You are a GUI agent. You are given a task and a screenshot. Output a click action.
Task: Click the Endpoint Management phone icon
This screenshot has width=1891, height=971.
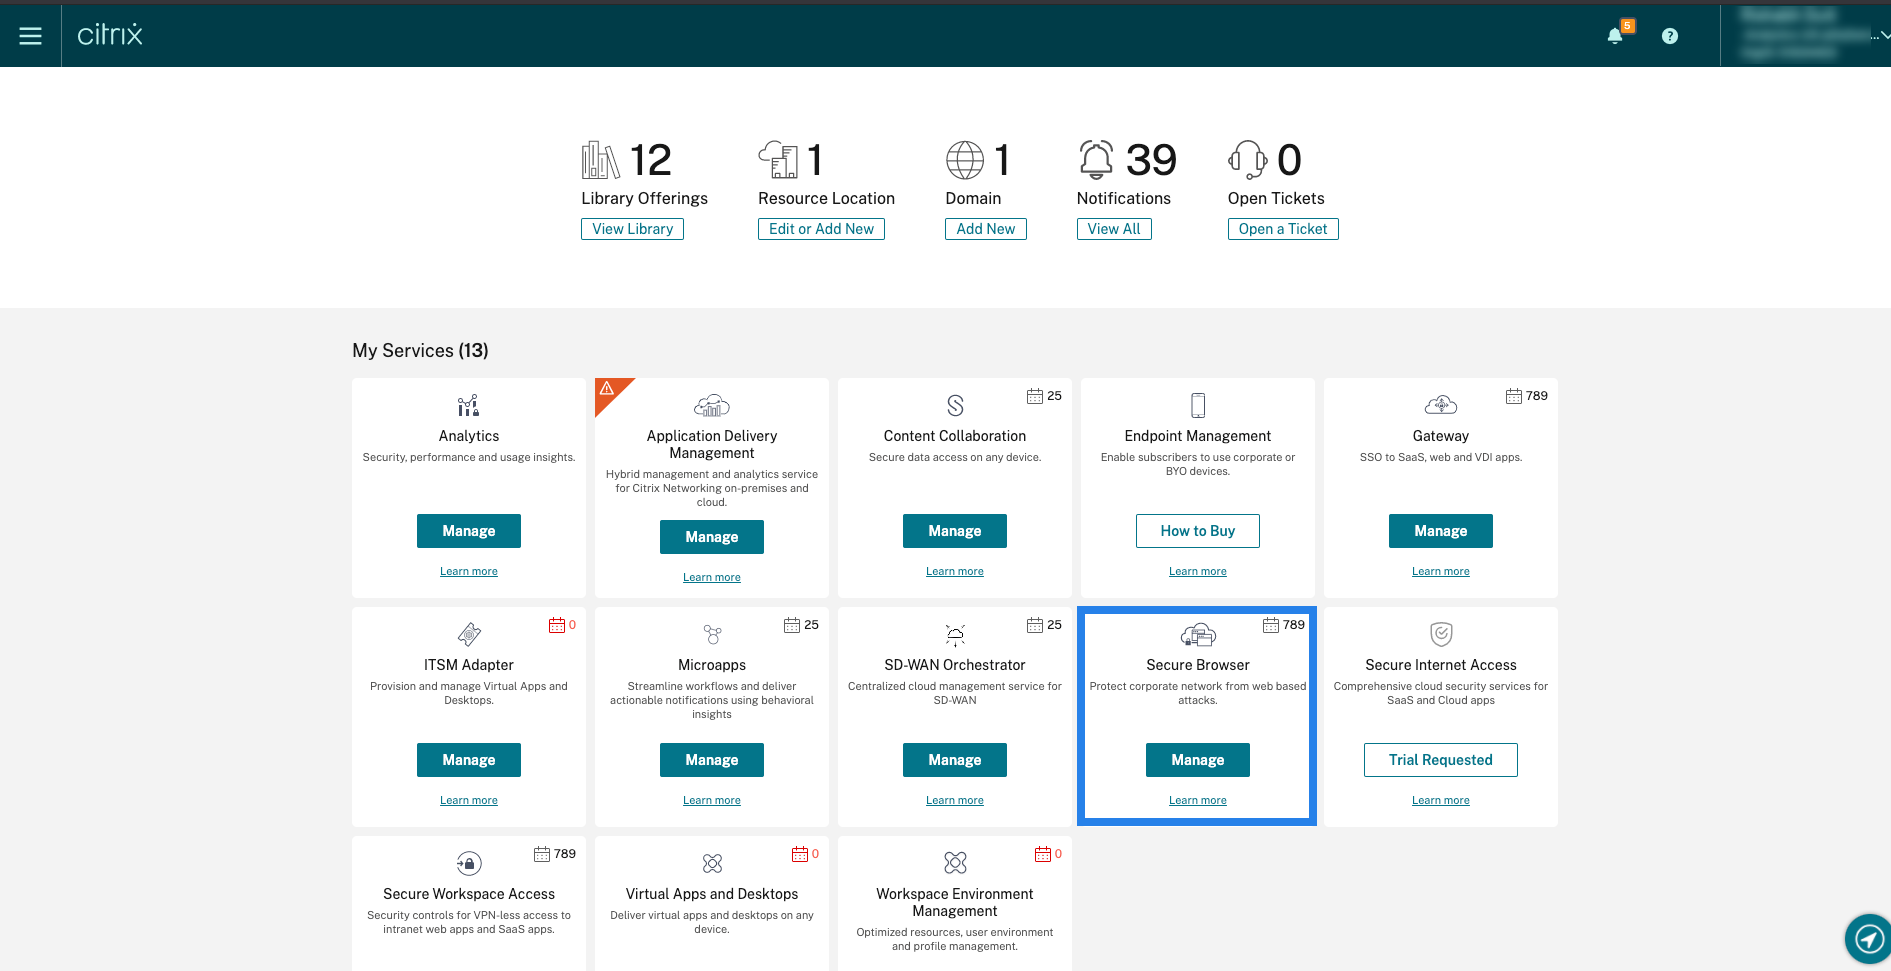[x=1198, y=405]
